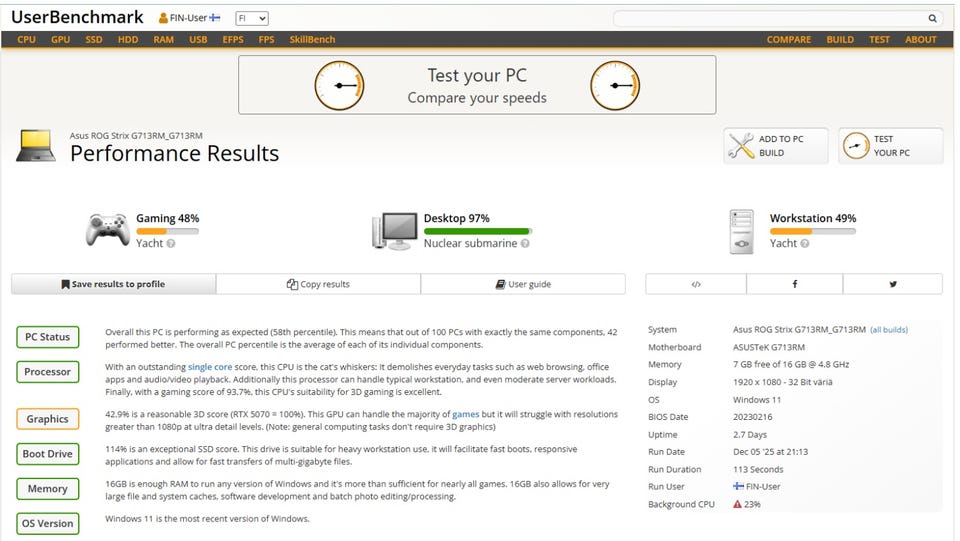Screen dimensions: 960x541
Task: Open the USB menu
Action: click(198, 39)
